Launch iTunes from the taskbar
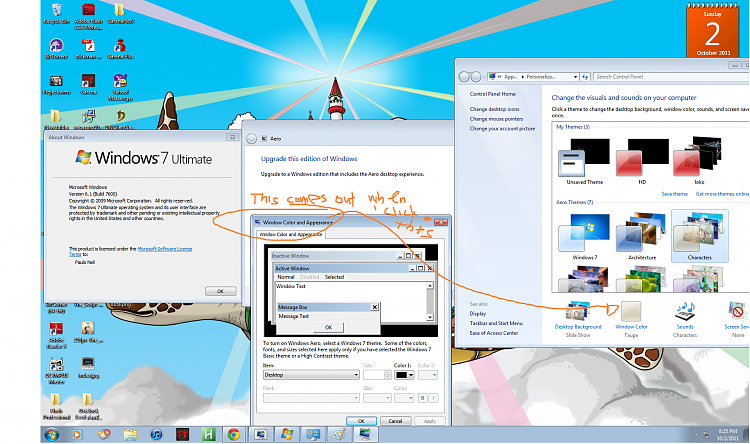 tap(156, 434)
